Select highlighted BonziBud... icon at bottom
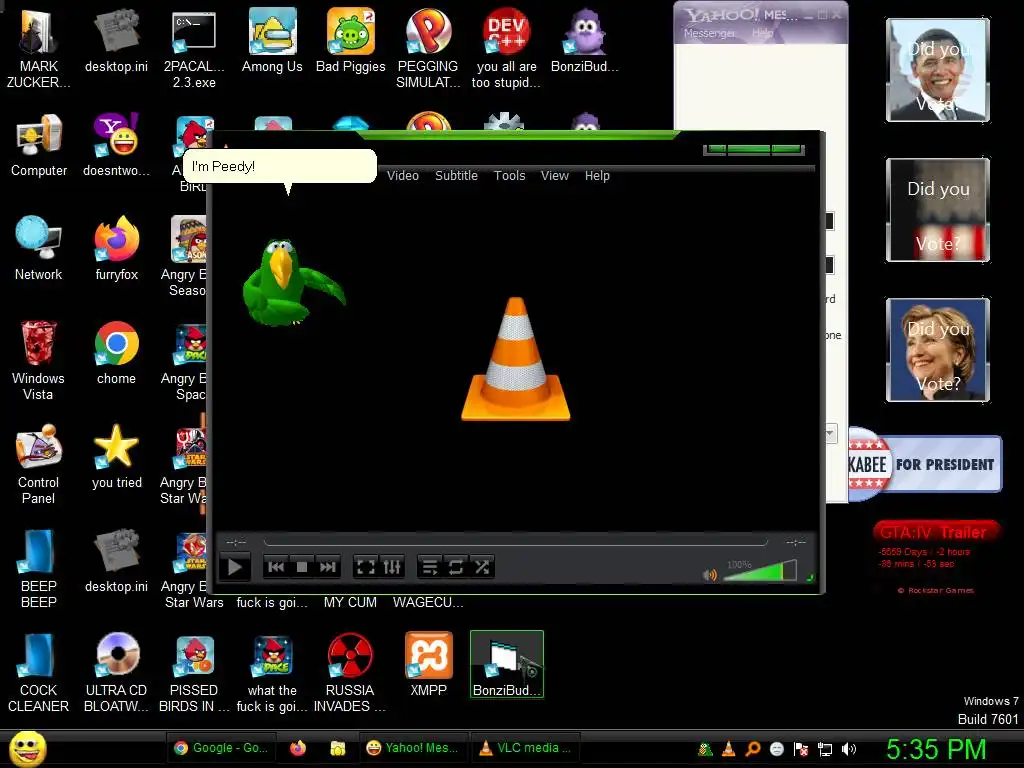Image resolution: width=1024 pixels, height=768 pixels. (x=507, y=664)
